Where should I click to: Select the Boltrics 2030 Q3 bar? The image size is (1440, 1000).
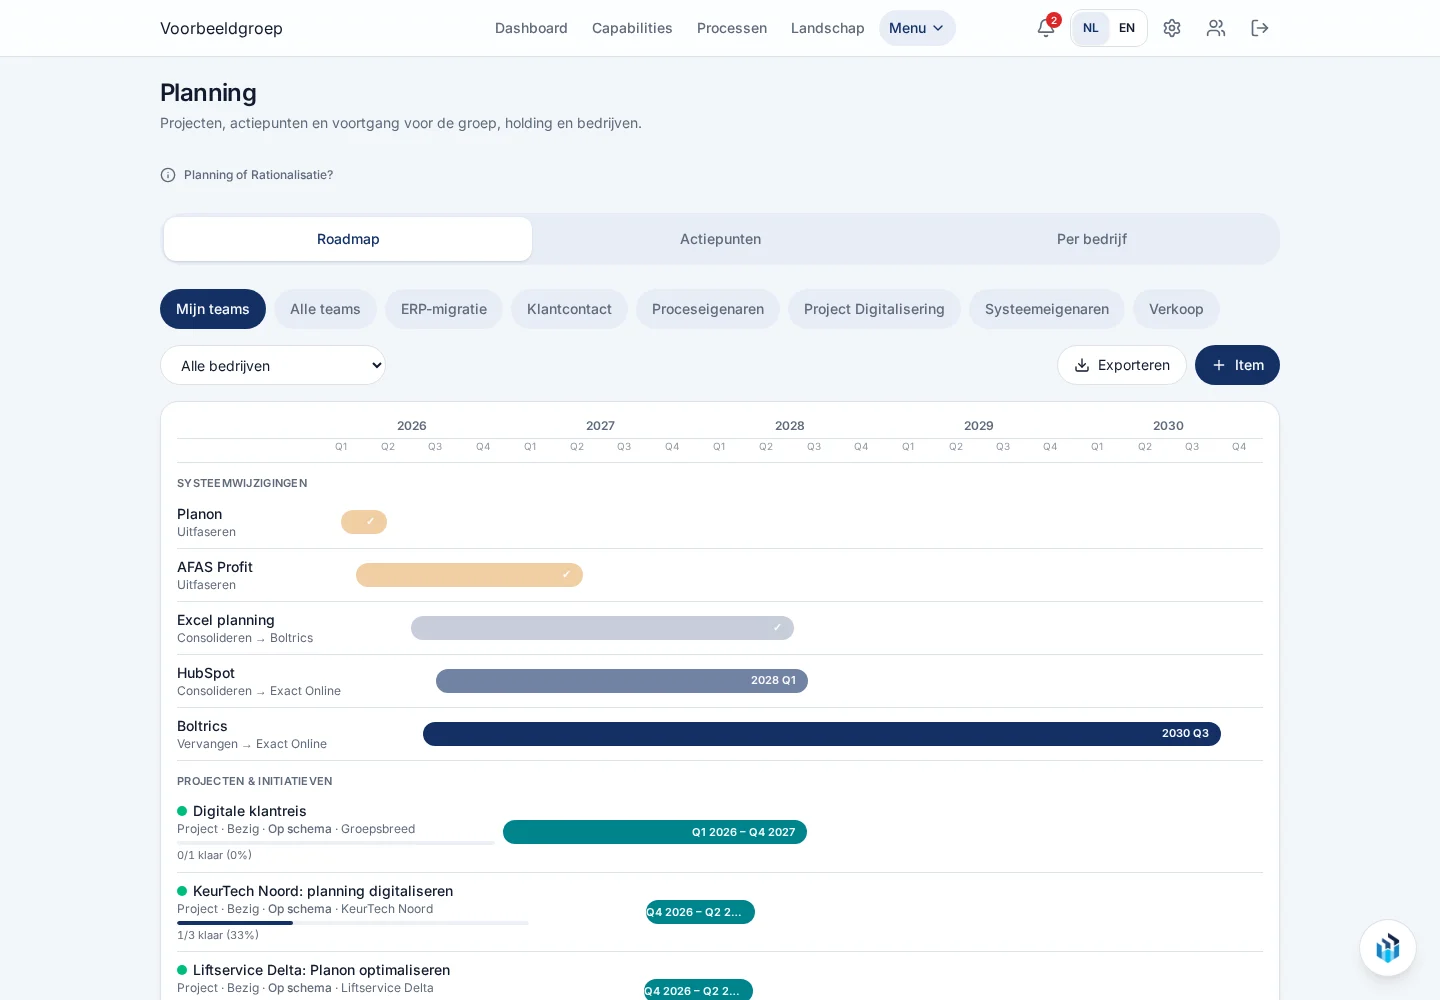tap(822, 734)
